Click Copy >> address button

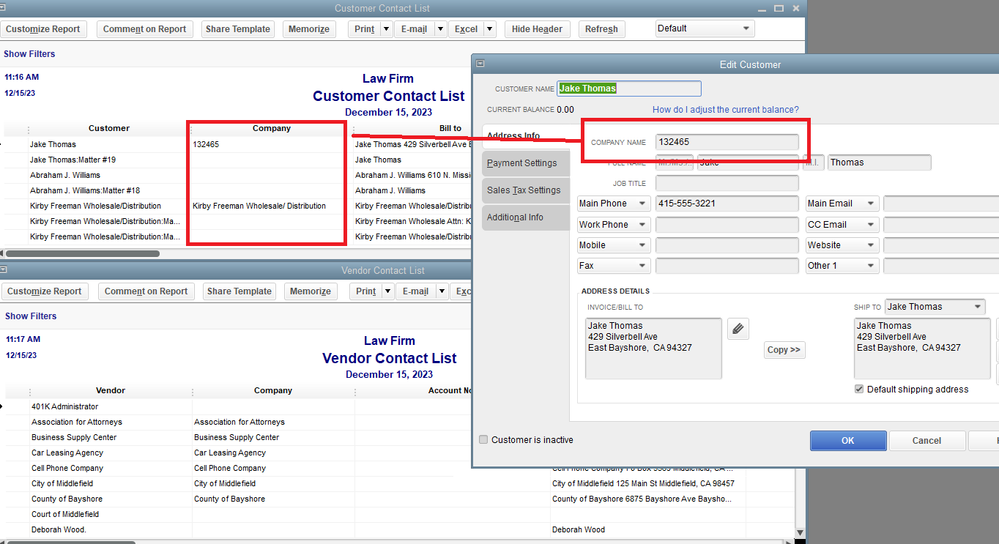pyautogui.click(x=784, y=350)
